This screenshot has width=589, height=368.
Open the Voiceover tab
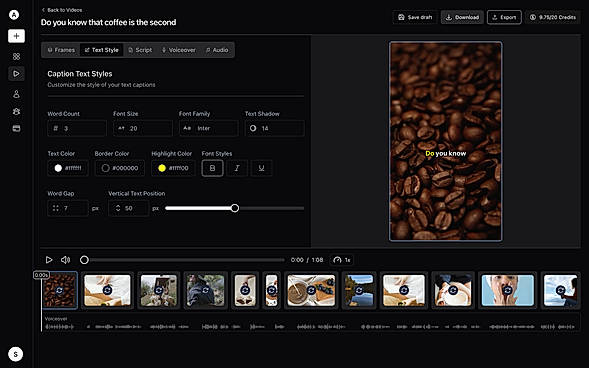179,50
